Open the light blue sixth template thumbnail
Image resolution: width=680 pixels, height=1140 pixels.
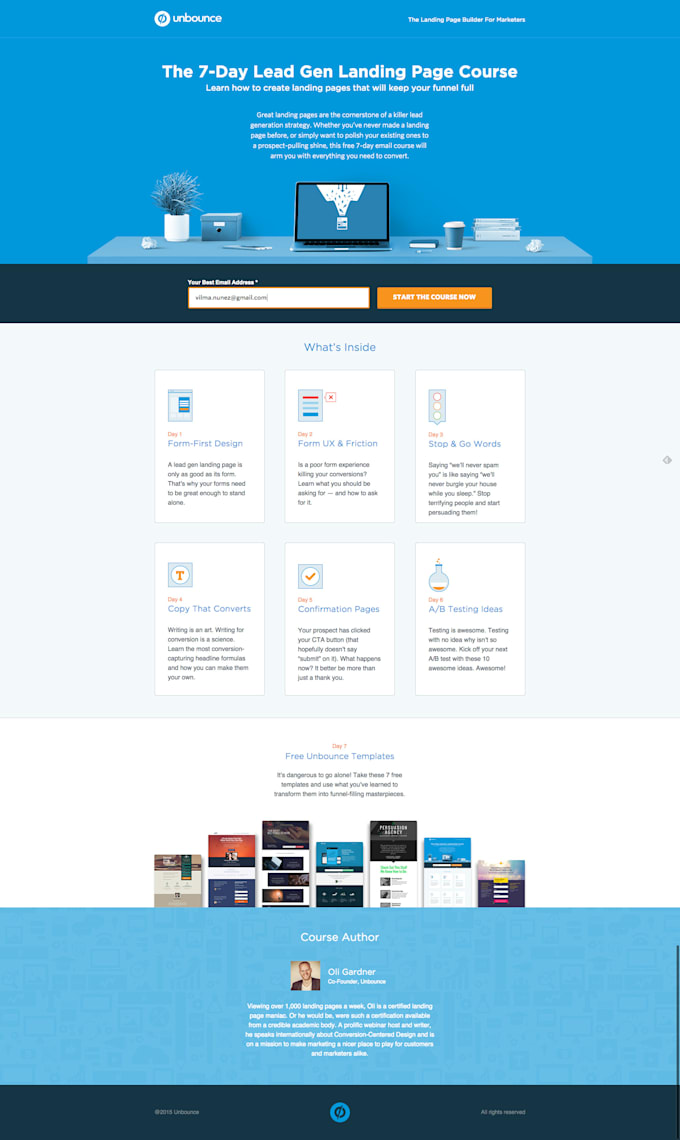[447, 872]
